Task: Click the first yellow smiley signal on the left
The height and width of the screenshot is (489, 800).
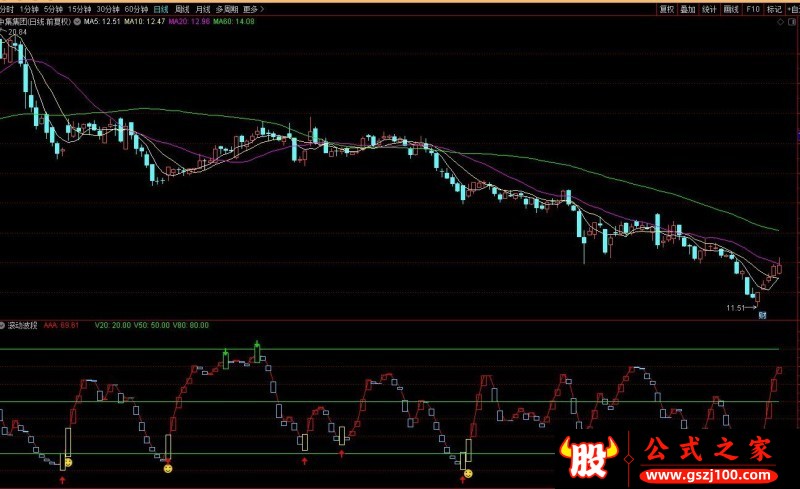Action: [x=68, y=462]
